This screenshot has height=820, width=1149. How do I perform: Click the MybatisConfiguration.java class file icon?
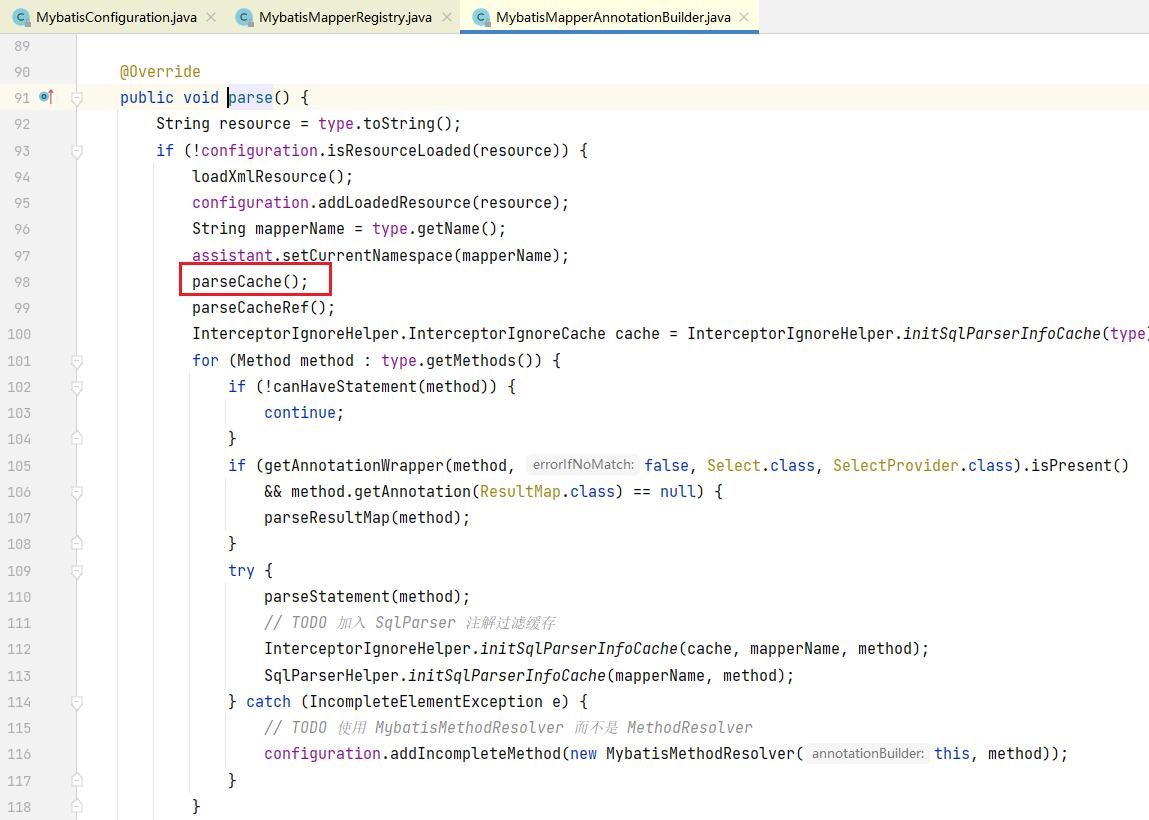(19, 17)
